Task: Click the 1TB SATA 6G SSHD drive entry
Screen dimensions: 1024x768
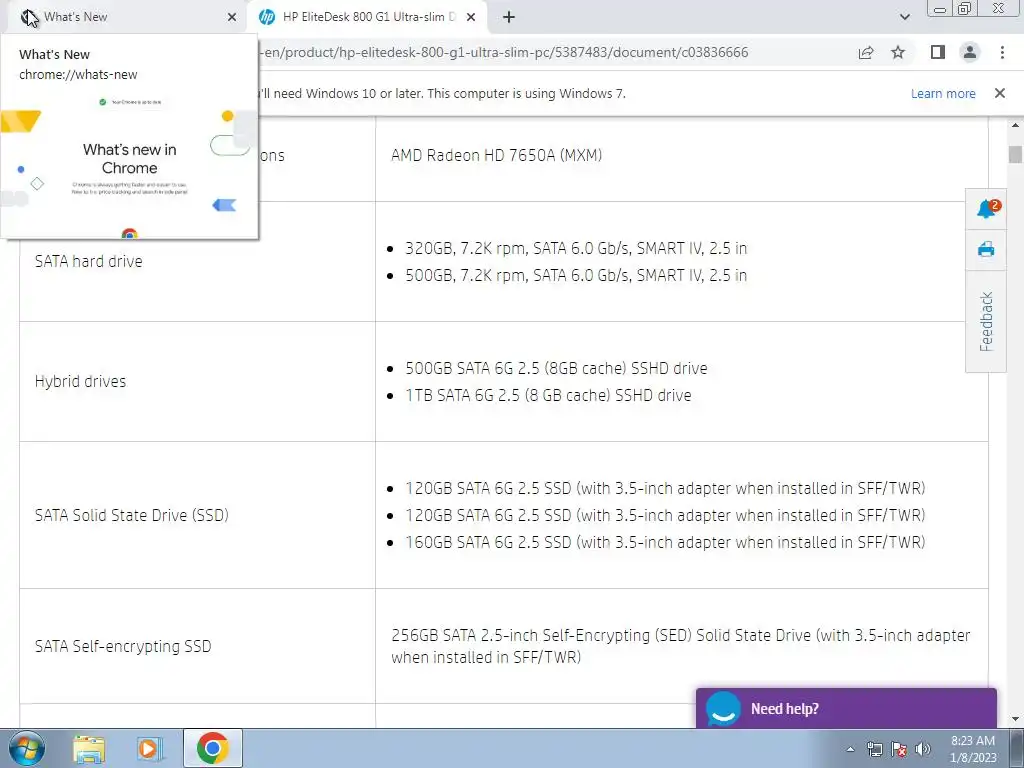Action: pos(548,395)
